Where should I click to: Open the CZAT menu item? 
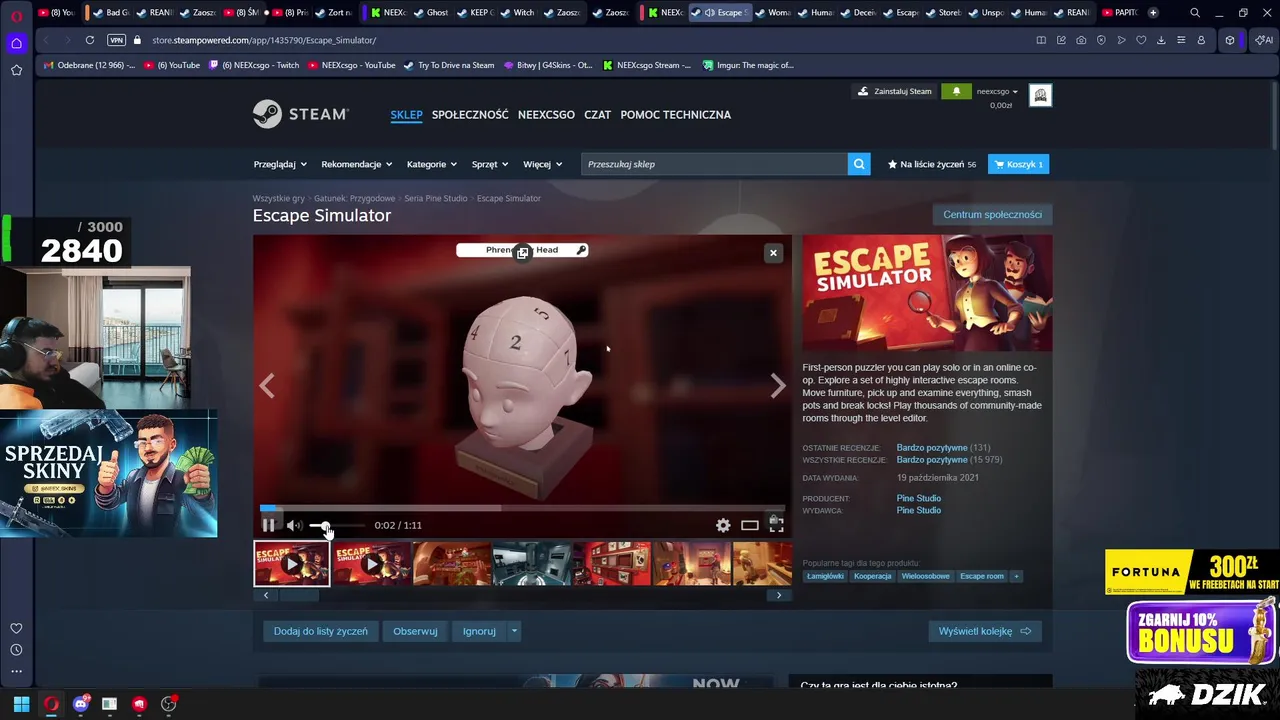click(x=597, y=115)
